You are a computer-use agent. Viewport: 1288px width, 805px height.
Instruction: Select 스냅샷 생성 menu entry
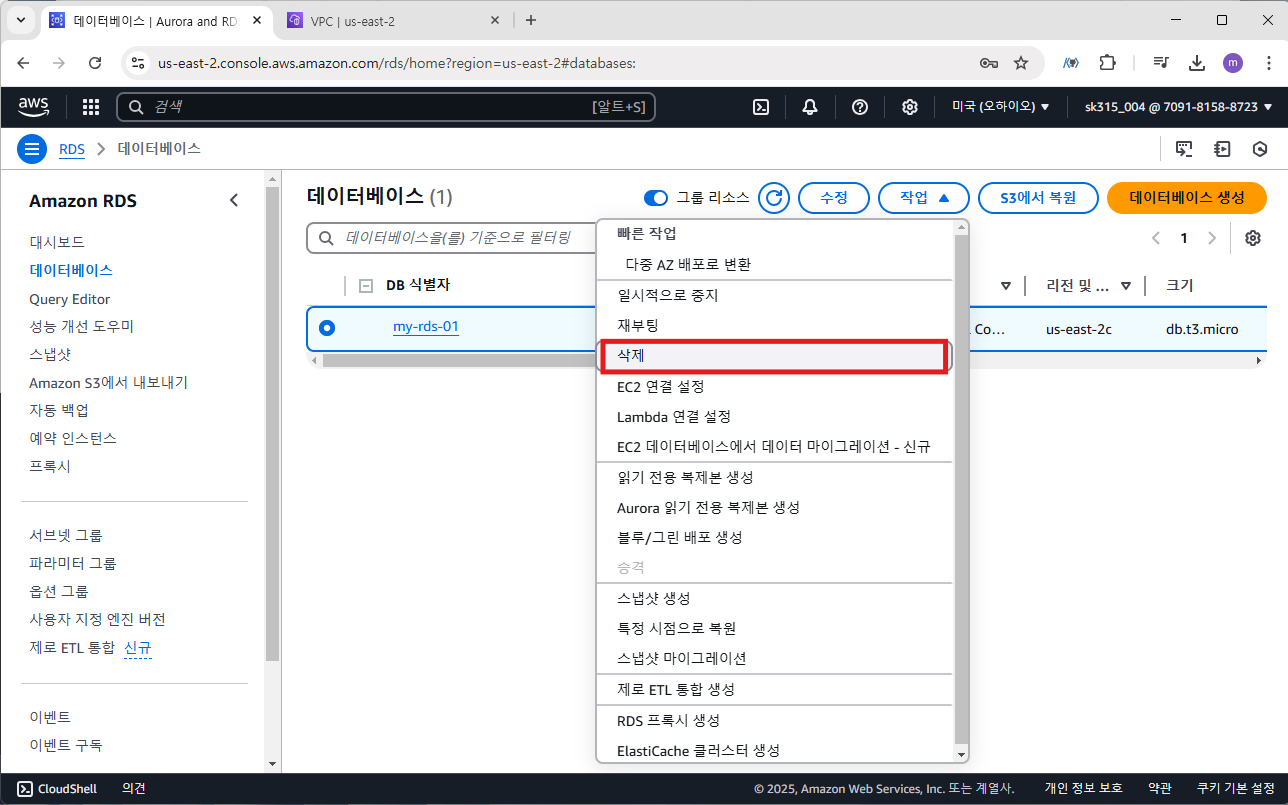776,598
